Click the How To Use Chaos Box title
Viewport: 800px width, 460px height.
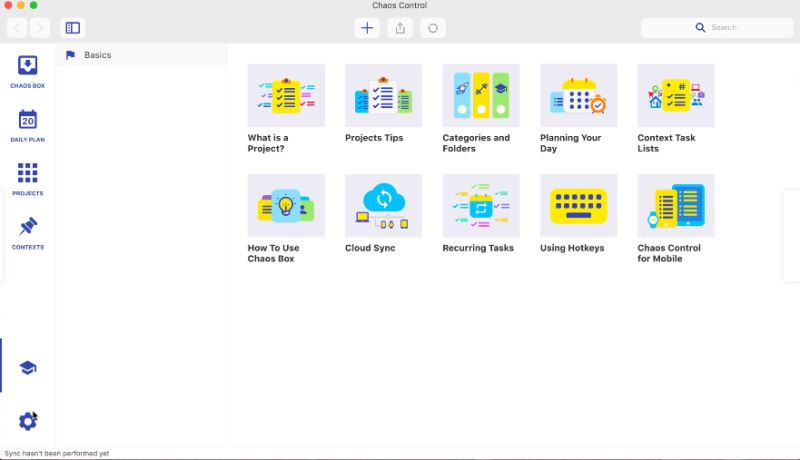pos(273,253)
